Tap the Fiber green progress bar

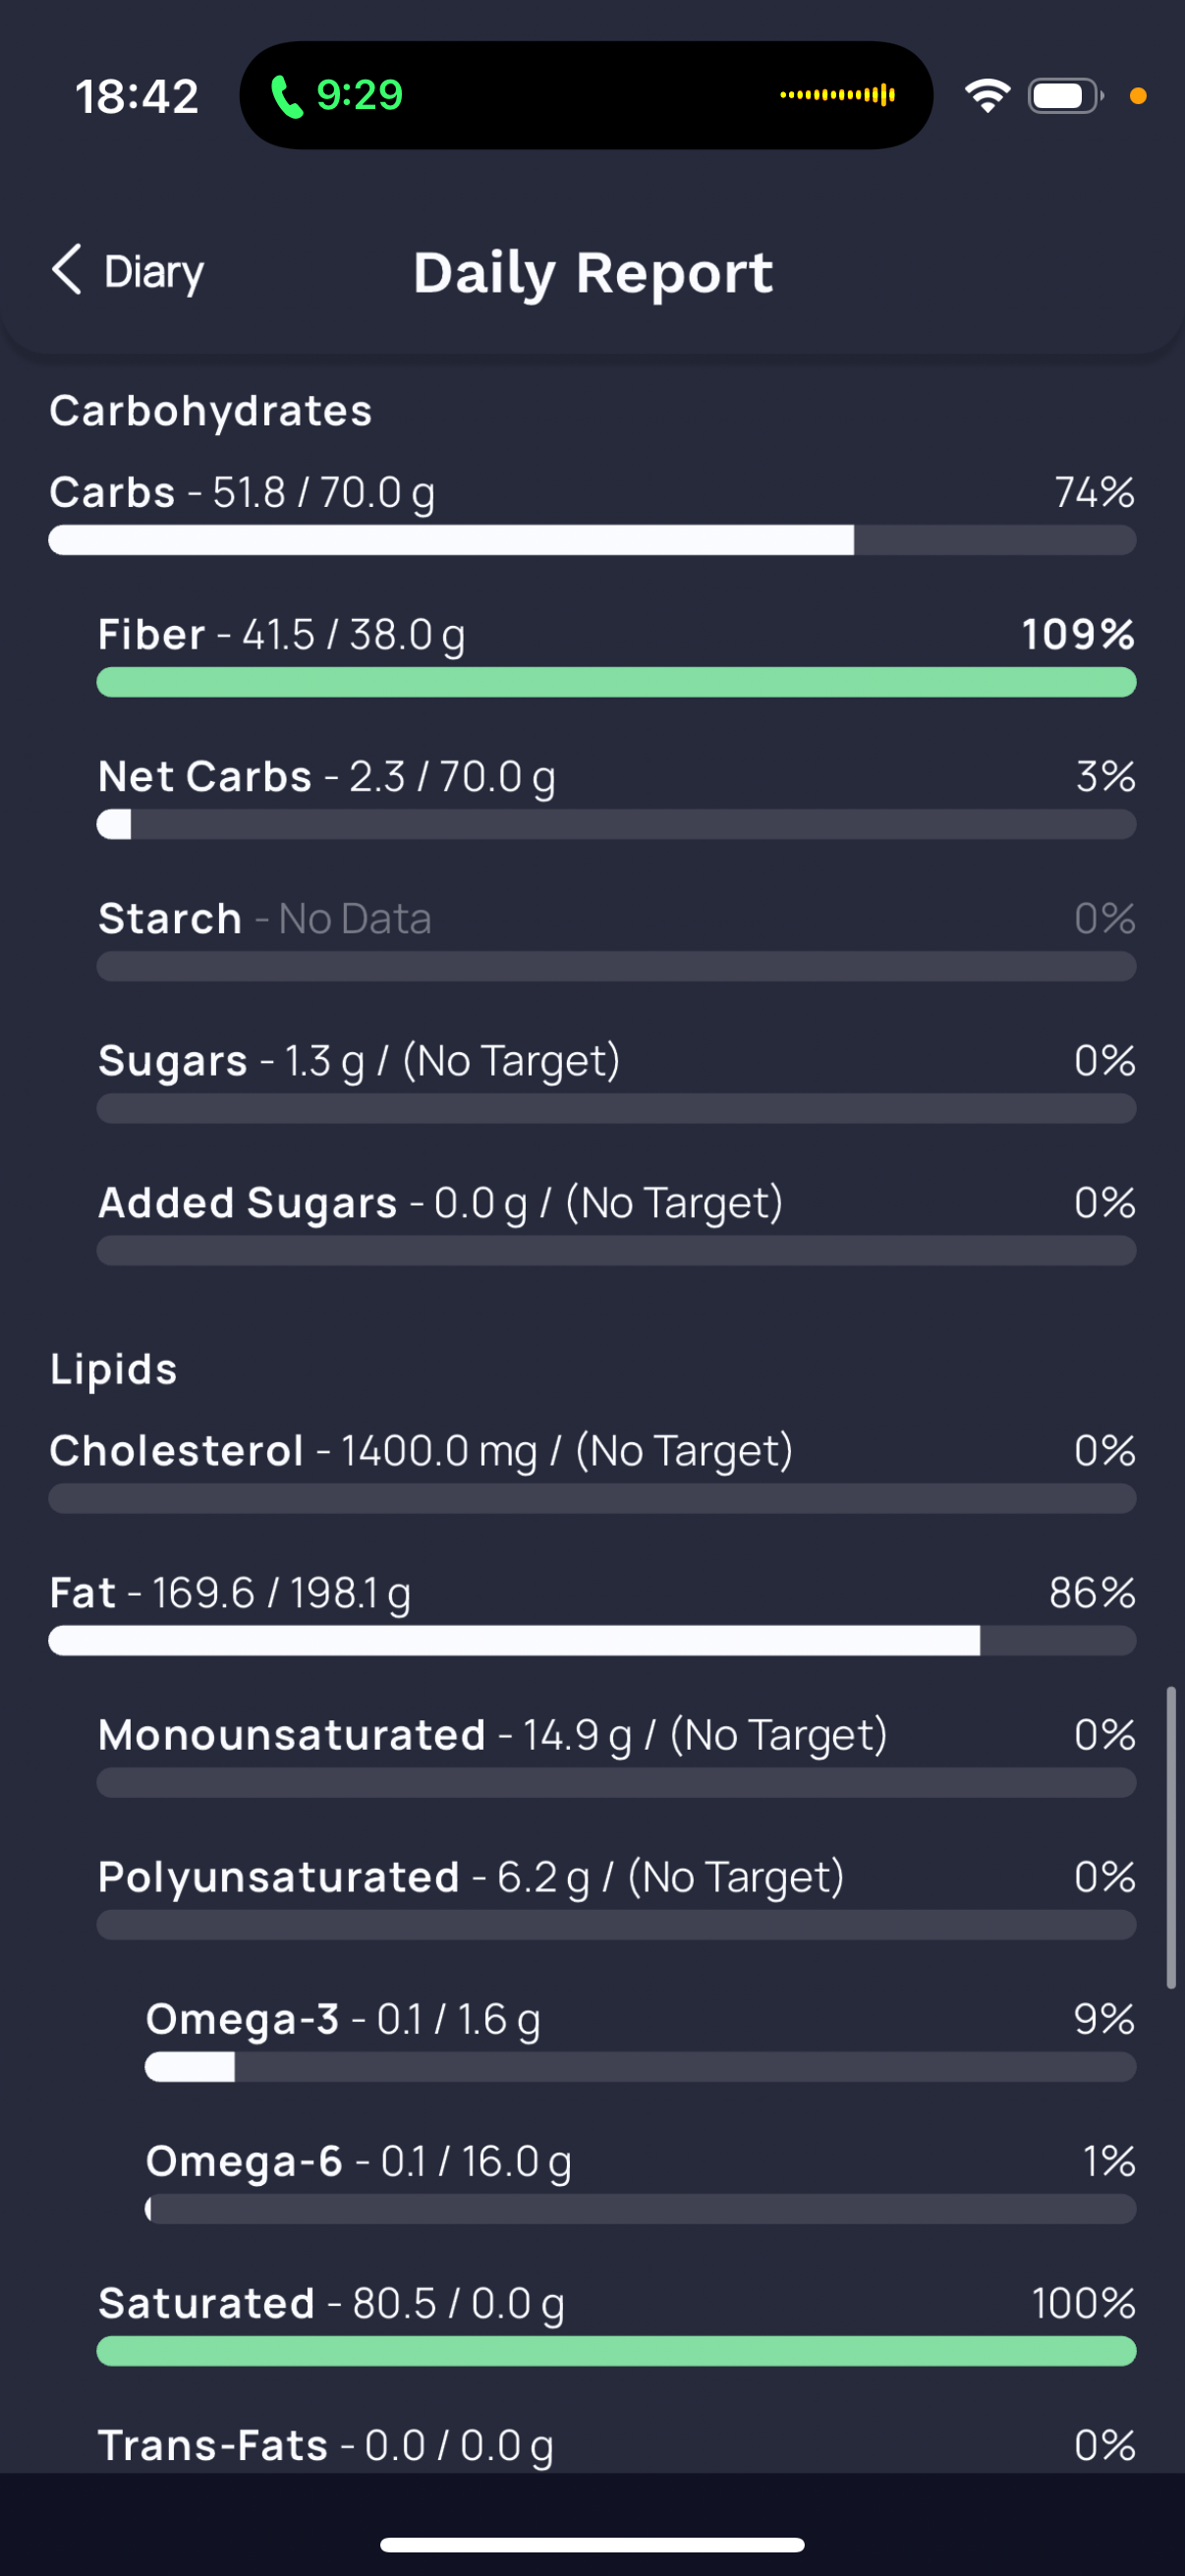pyautogui.click(x=616, y=682)
